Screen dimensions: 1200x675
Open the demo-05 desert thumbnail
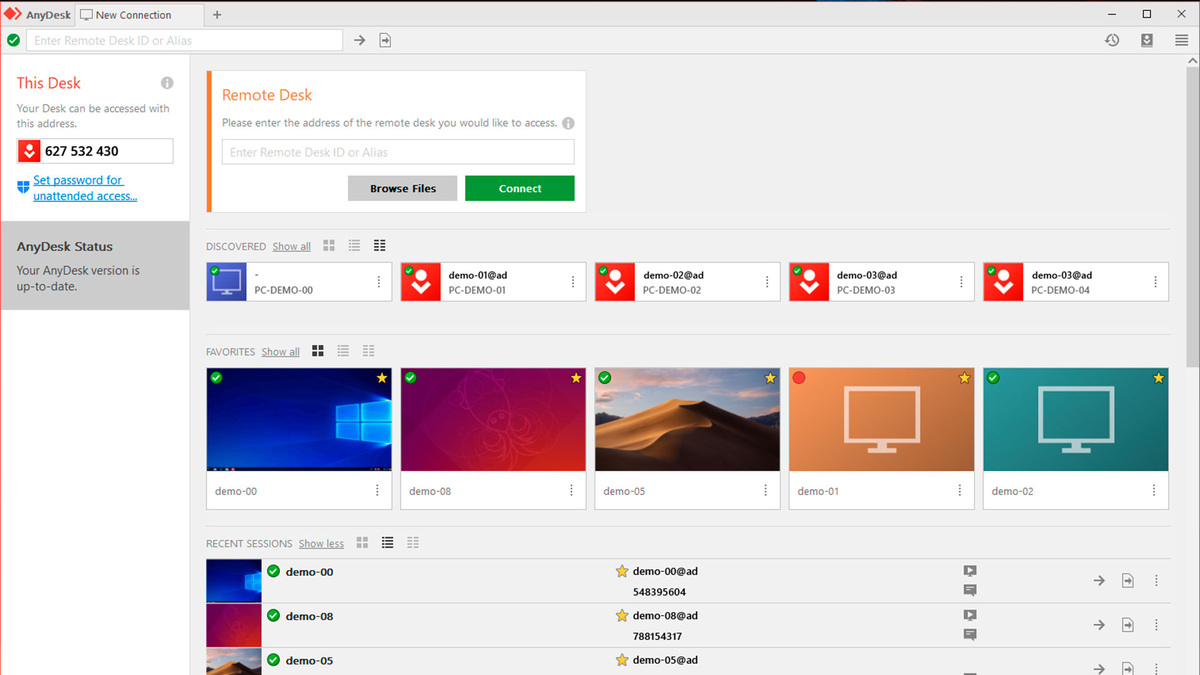687,420
